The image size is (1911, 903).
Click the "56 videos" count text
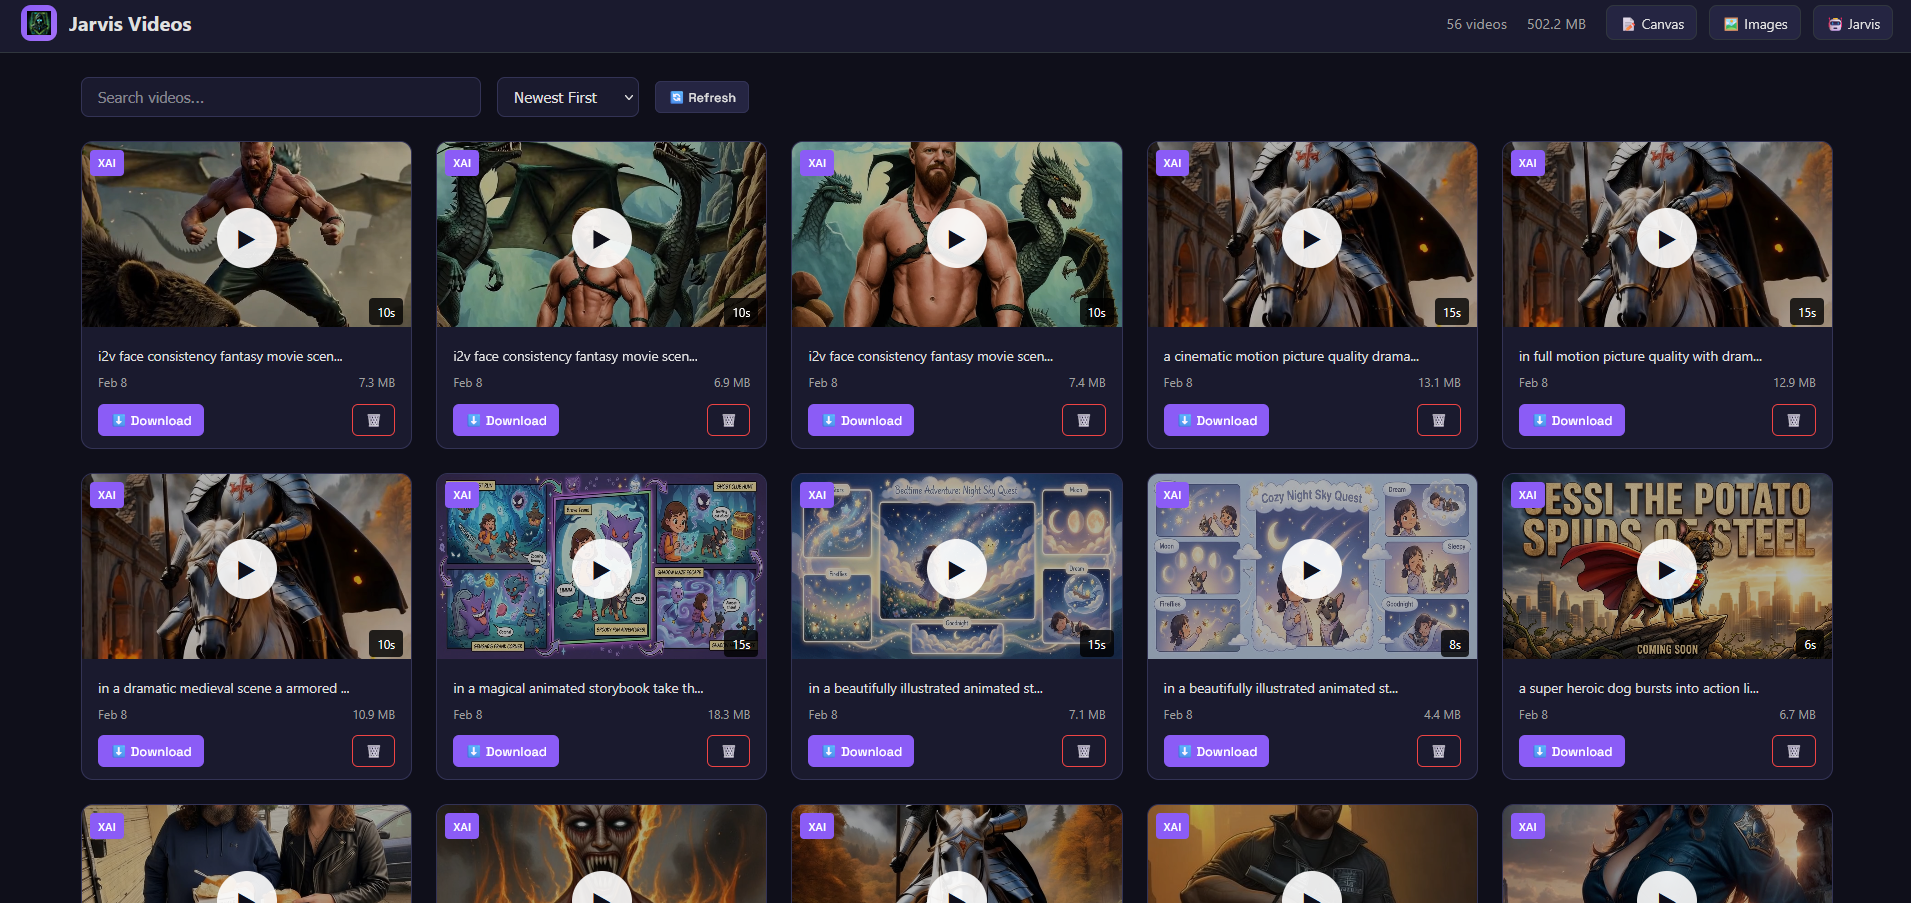click(1476, 24)
